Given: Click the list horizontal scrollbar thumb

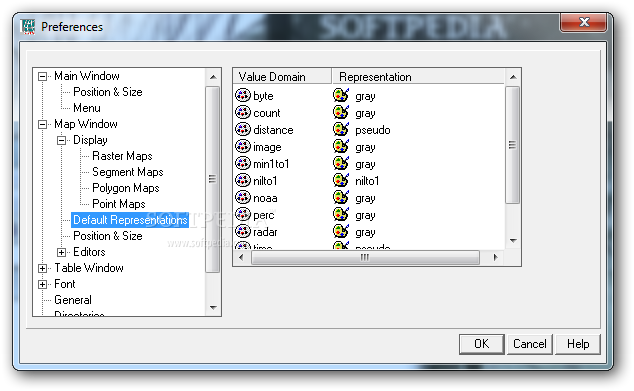Looking at the screenshot, I should click(x=365, y=258).
